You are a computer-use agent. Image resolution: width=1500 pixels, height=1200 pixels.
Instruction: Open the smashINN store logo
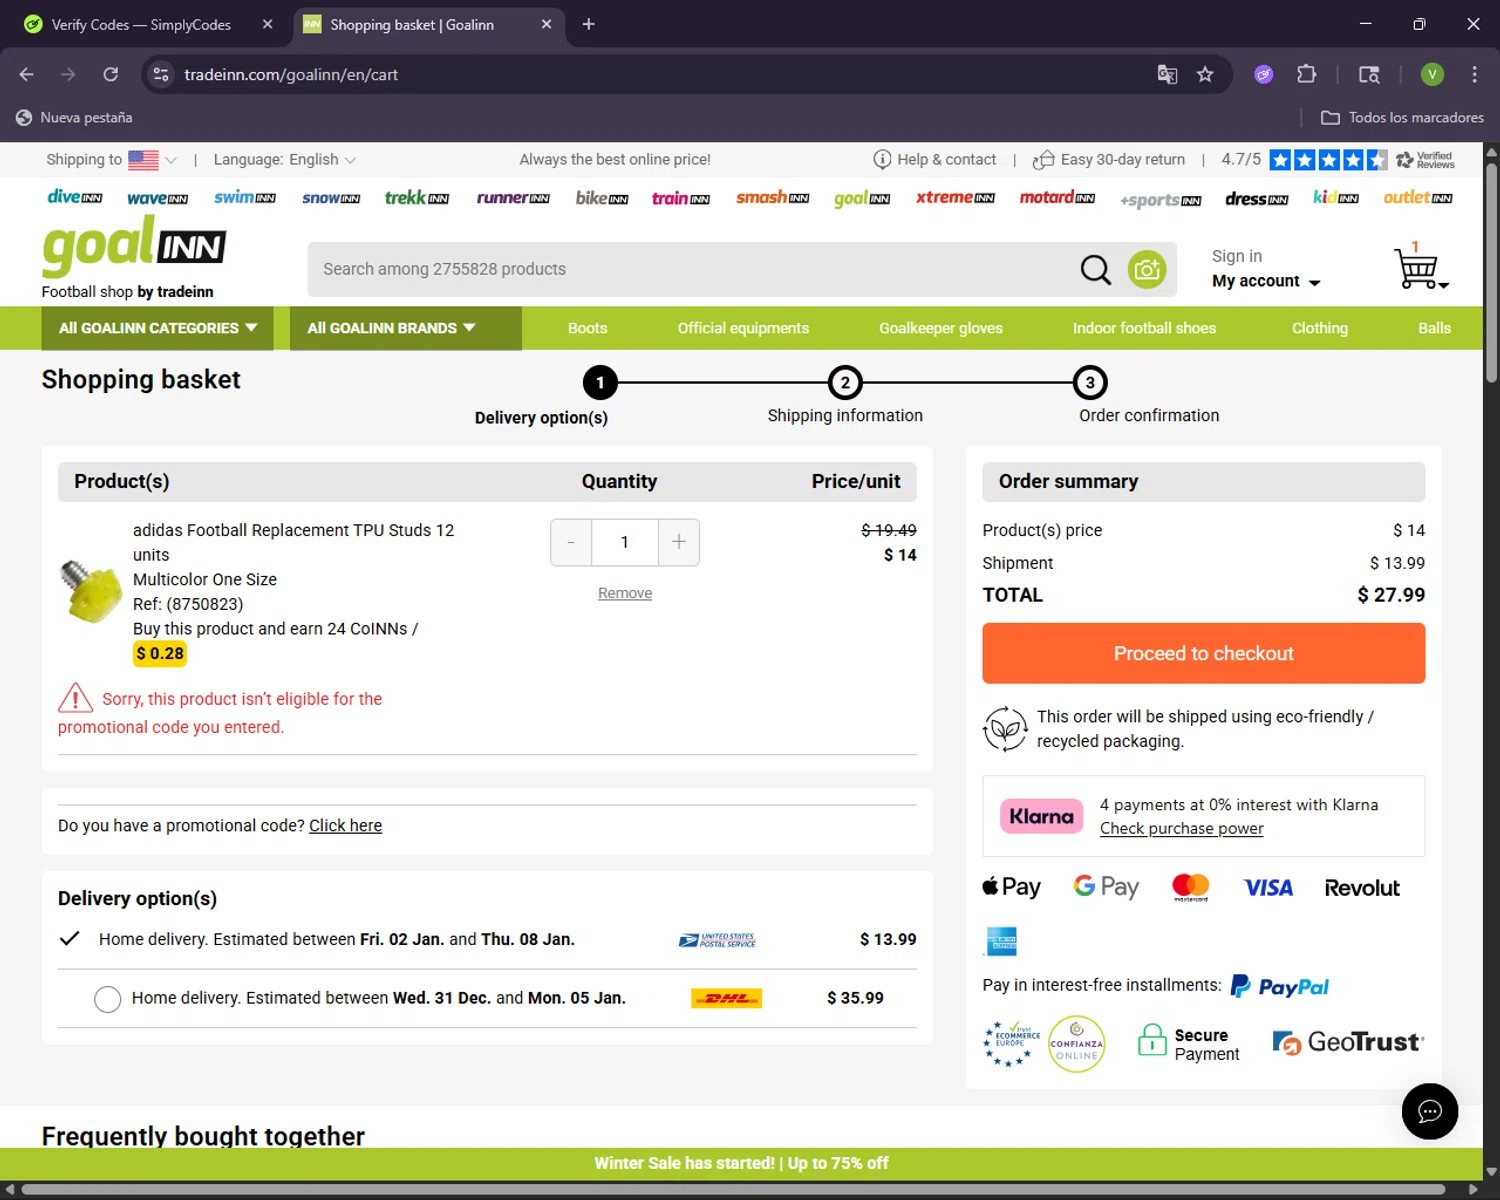coord(772,197)
